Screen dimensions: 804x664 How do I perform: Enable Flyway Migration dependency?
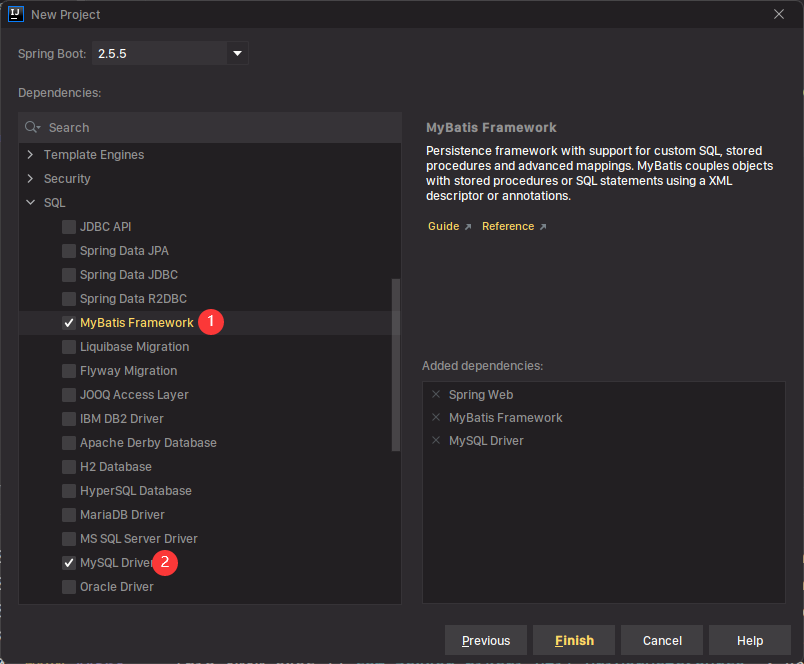pos(69,371)
